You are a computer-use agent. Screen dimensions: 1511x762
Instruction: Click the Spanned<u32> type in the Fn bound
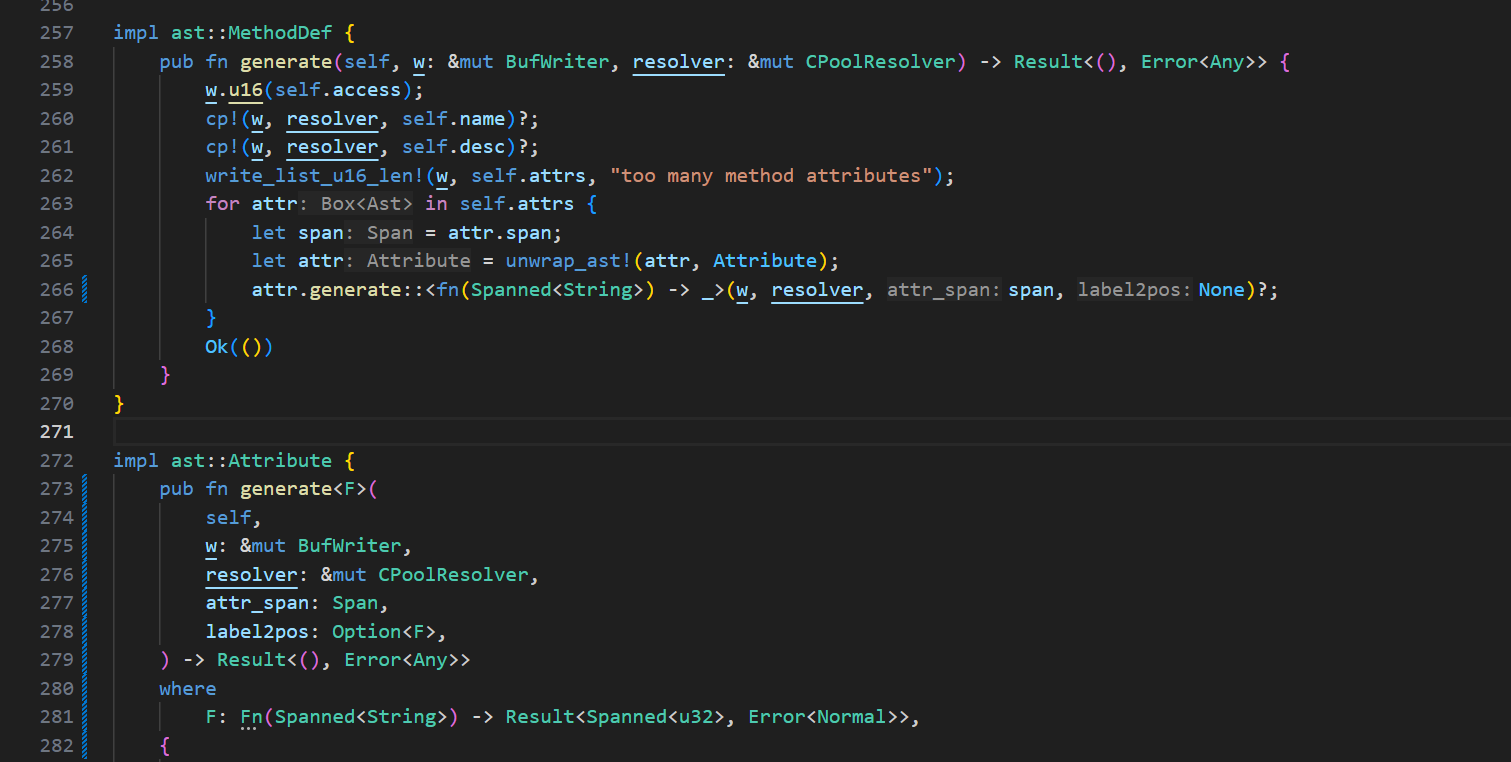pyautogui.click(x=654, y=717)
